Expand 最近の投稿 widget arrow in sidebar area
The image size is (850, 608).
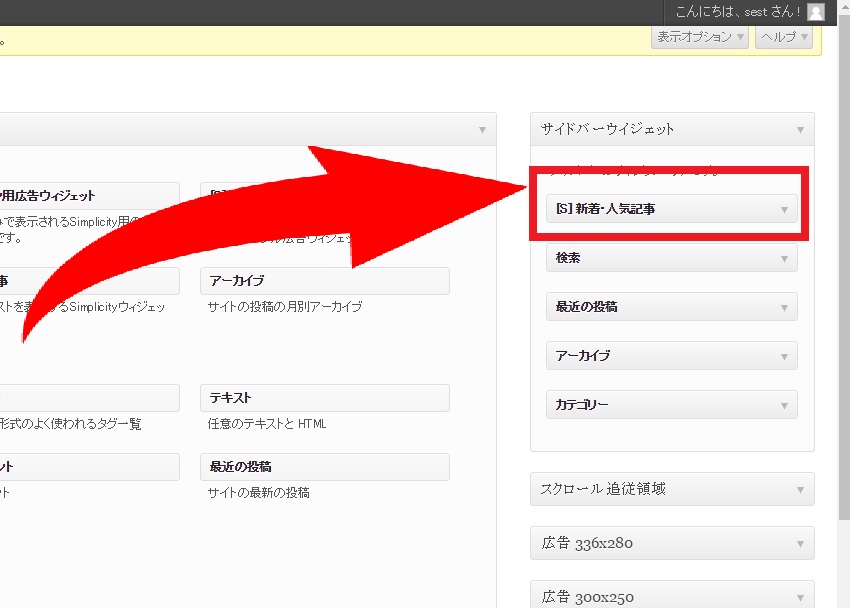coord(784,307)
